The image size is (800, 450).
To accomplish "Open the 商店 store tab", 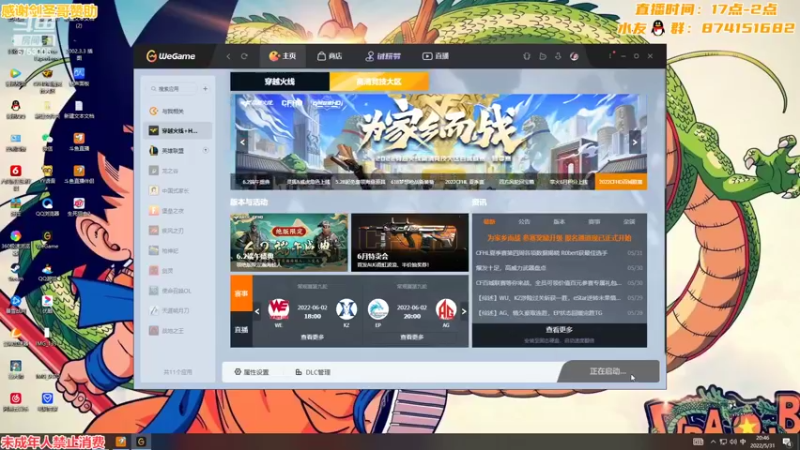I will (x=330, y=56).
